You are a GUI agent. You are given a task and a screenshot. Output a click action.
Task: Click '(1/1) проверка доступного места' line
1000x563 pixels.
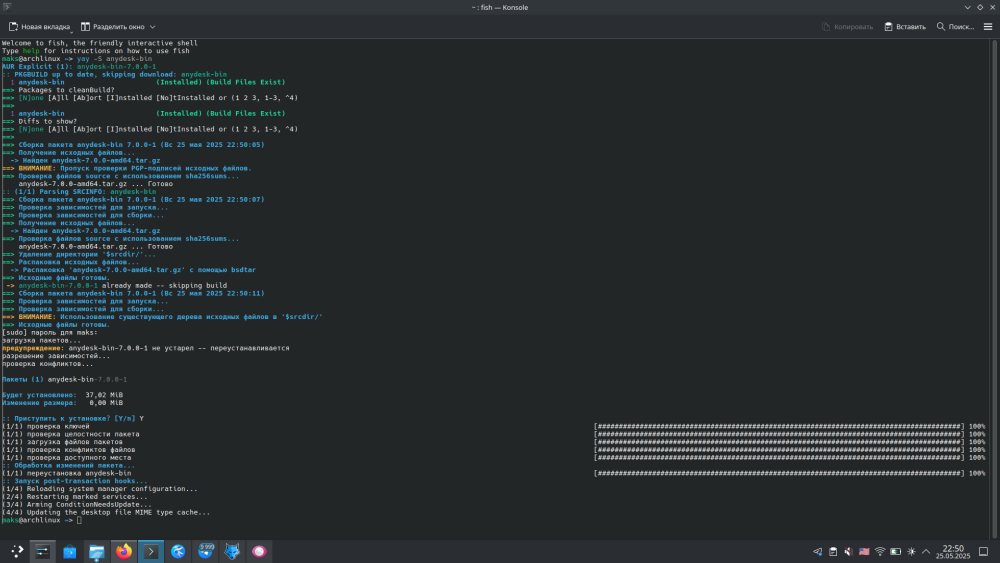pyautogui.click(x=66, y=457)
